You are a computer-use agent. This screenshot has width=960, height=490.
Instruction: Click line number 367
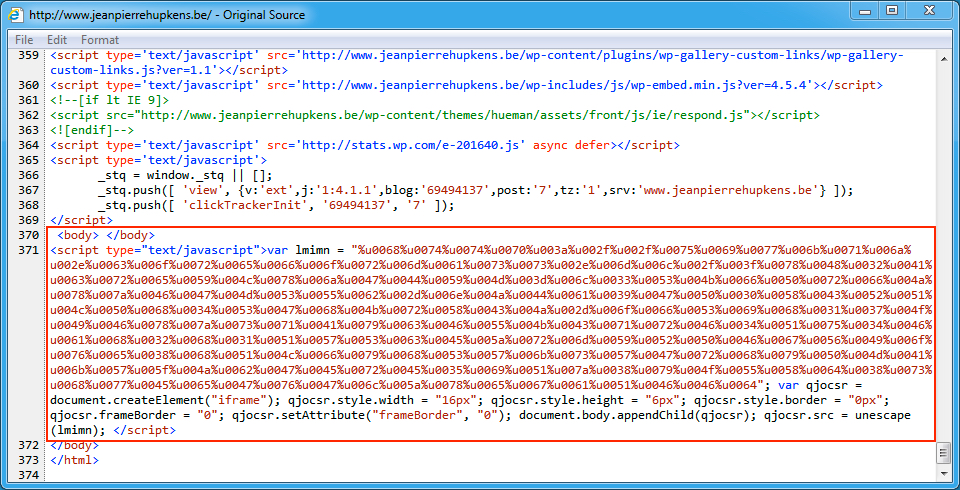28,190
